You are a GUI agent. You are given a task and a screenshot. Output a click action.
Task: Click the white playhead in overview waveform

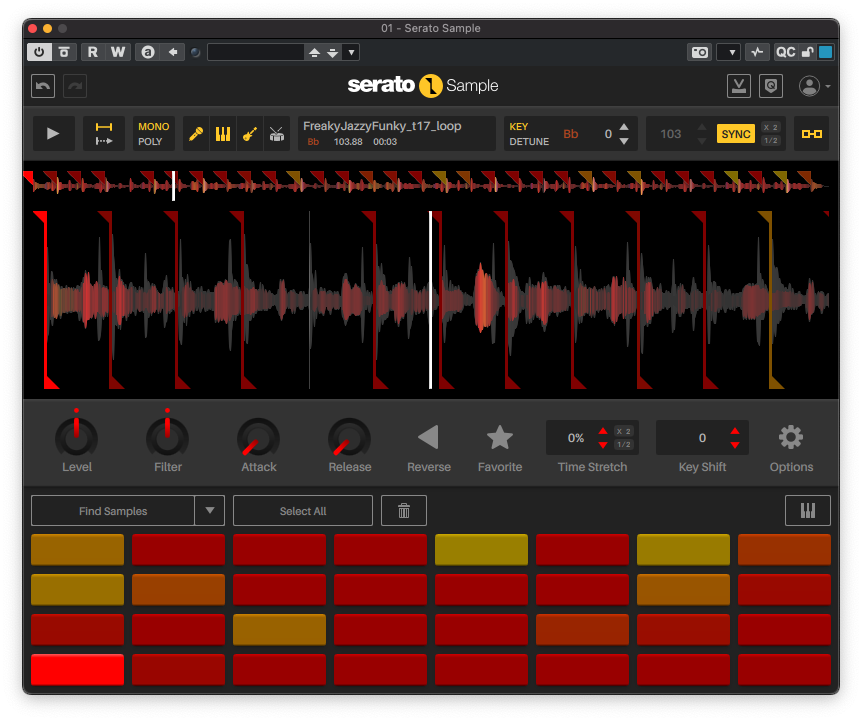[x=174, y=186]
